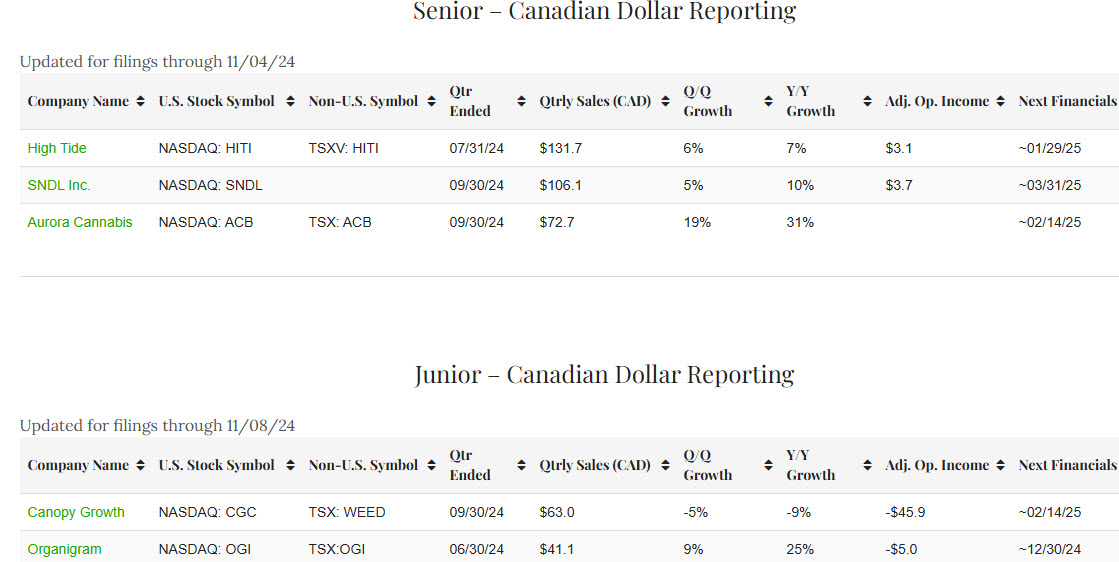Click Junior table Adj. Op. Income header

pyautogui.click(x=936, y=465)
